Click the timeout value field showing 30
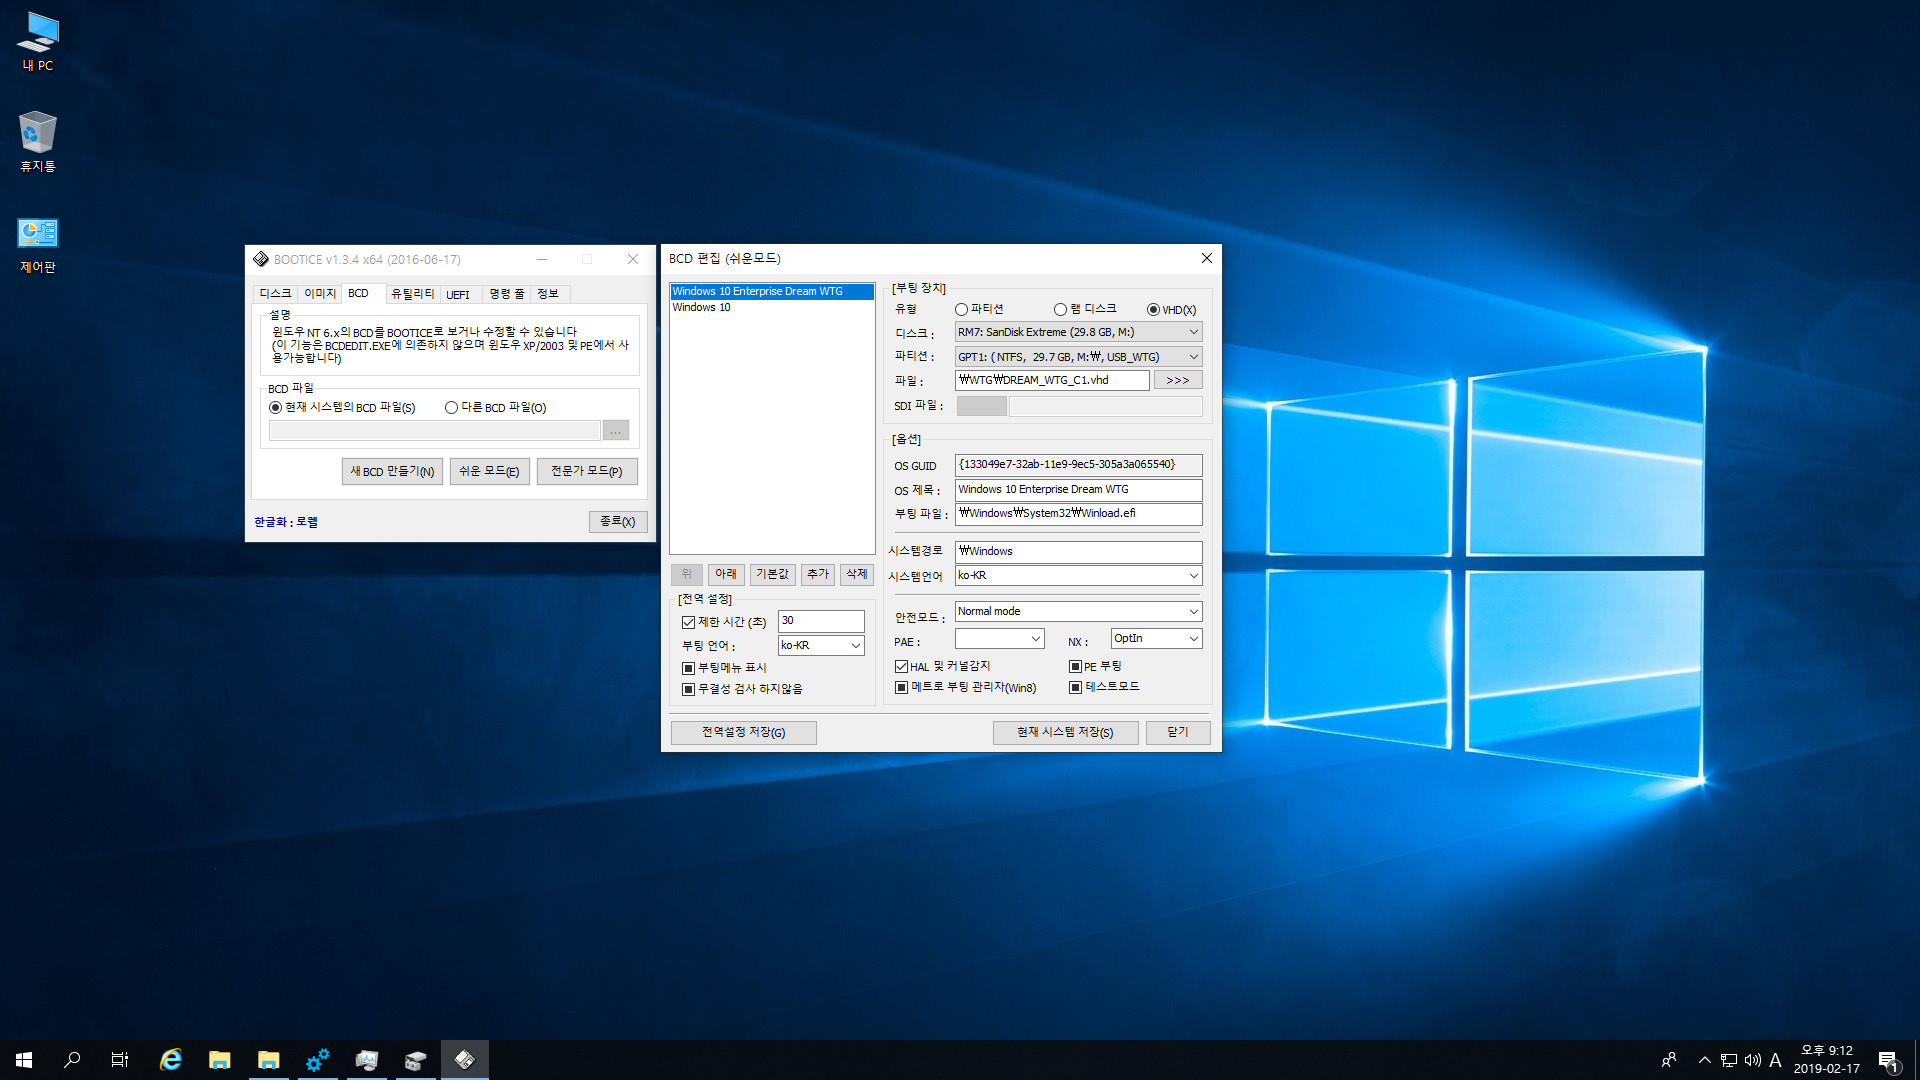Image resolution: width=1920 pixels, height=1080 pixels. pos(821,621)
